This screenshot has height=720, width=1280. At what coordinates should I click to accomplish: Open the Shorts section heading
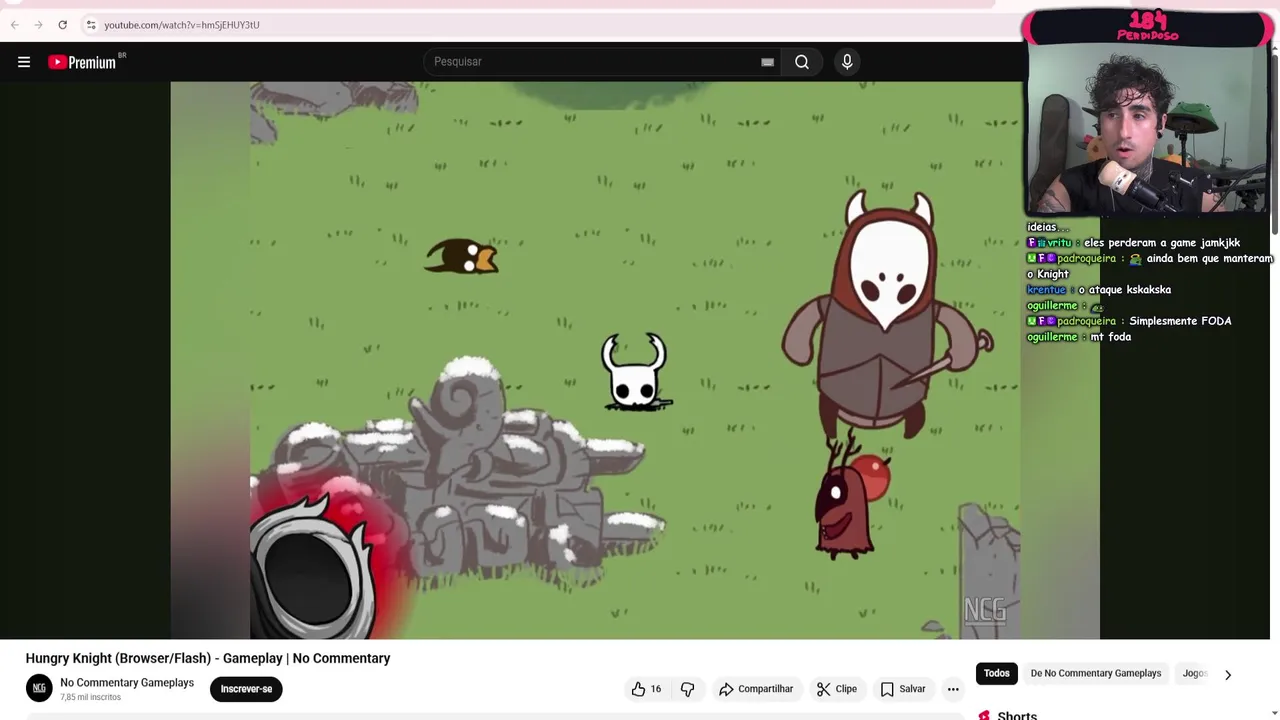pyautogui.click(x=1017, y=715)
